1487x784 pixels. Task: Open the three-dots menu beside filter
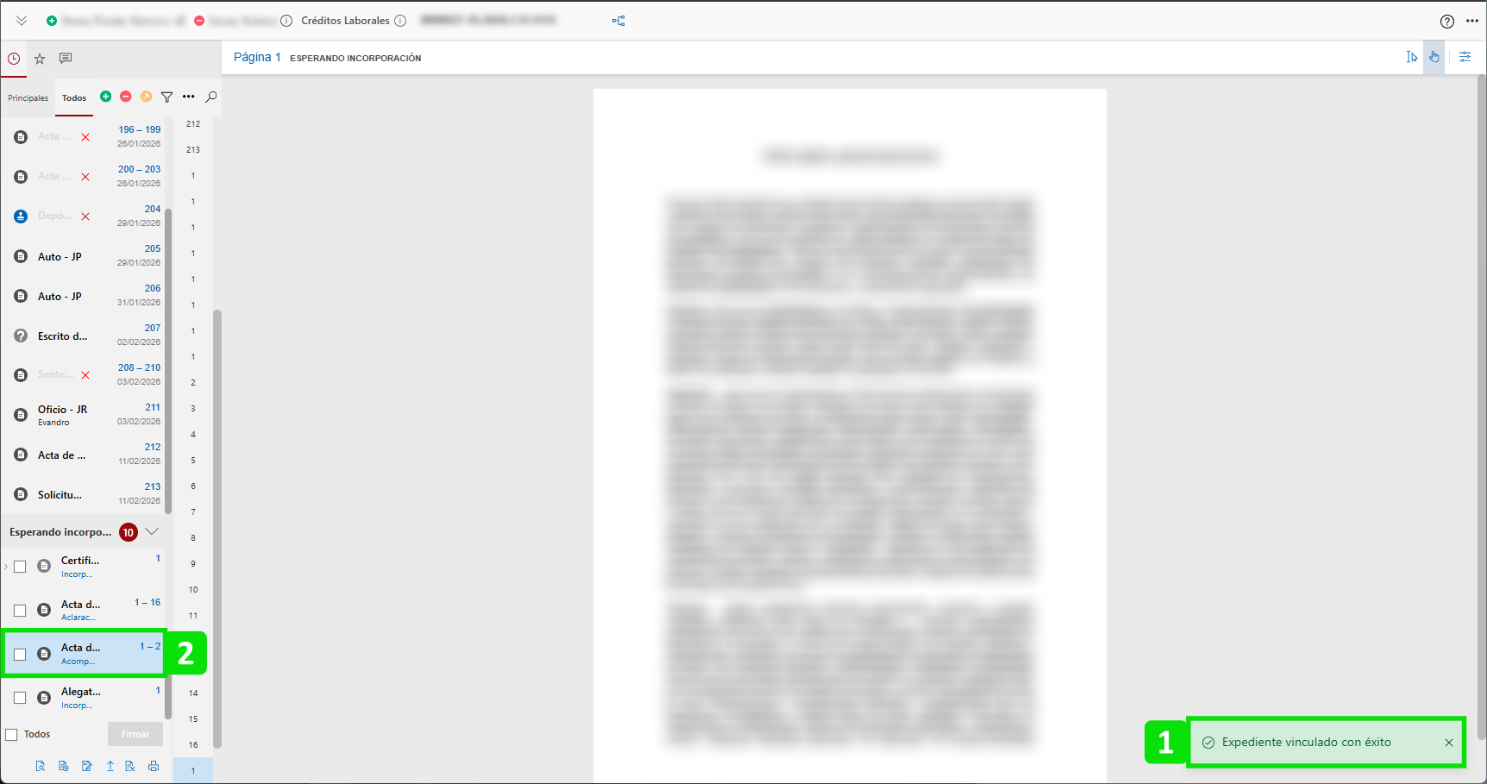tap(188, 97)
